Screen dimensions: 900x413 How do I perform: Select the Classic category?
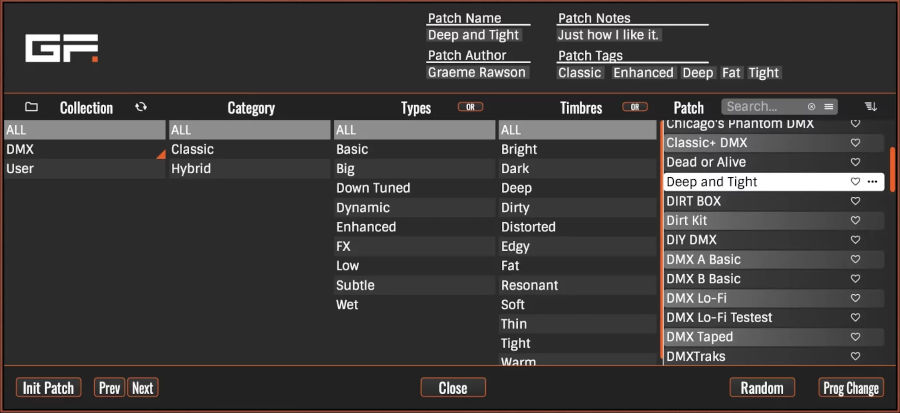tap(249, 150)
